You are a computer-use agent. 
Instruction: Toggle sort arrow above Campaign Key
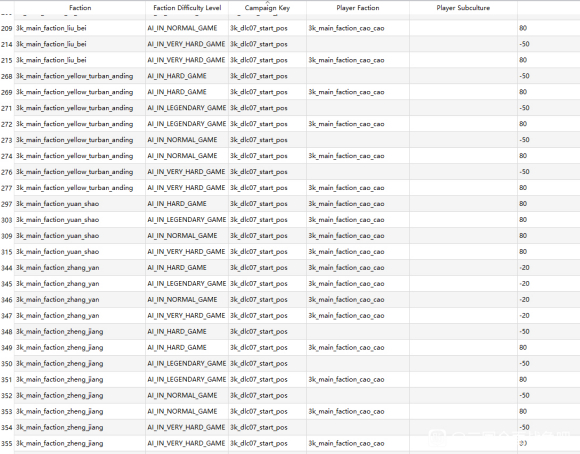(x=267, y=2)
